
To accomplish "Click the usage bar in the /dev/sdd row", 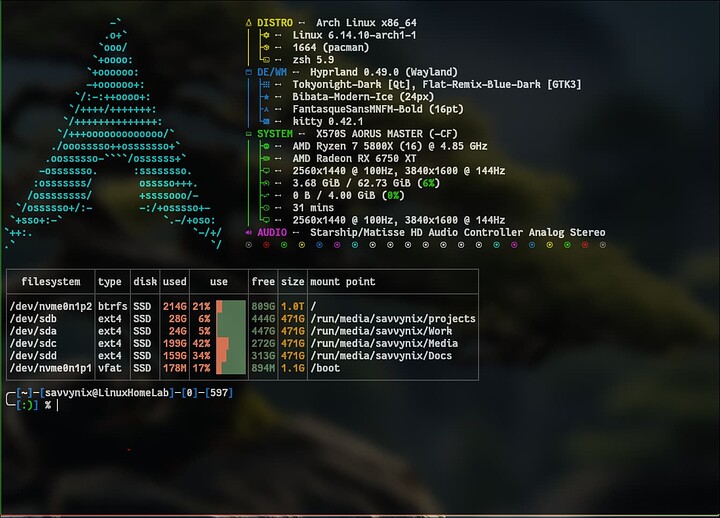I will [x=231, y=356].
